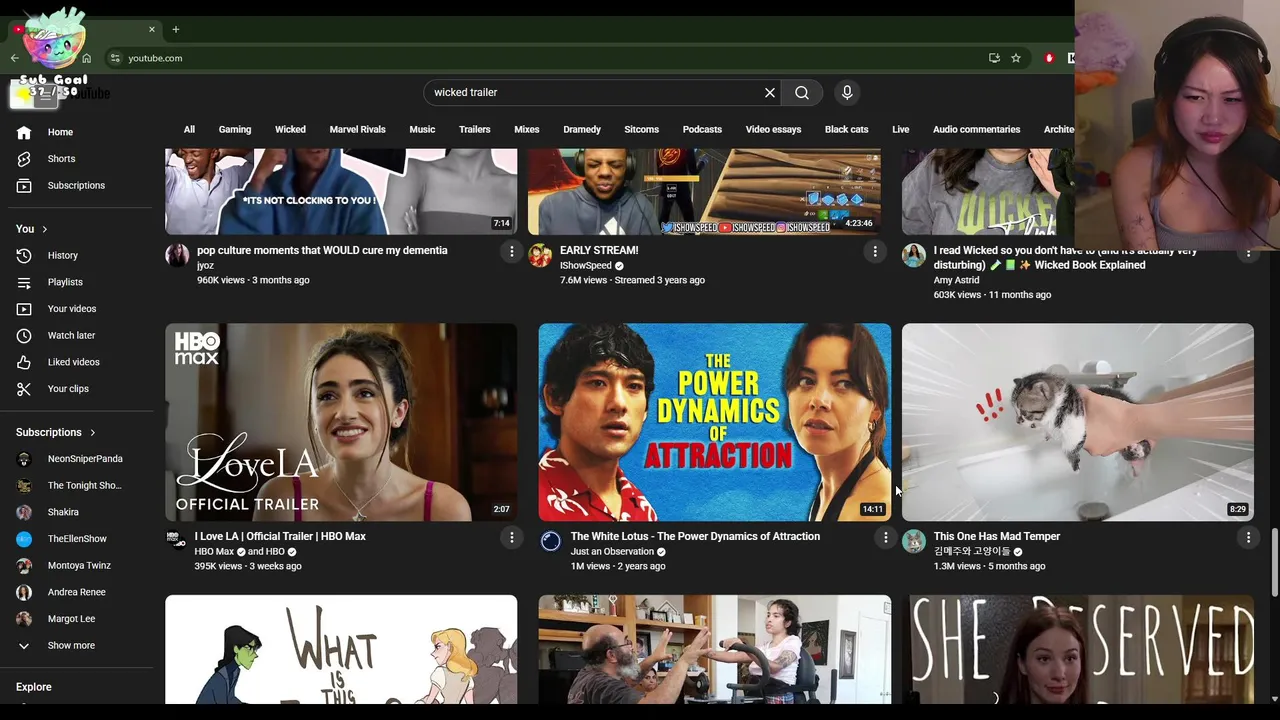Open the IShowSpeed channel avatar
1280x720 pixels.
point(540,255)
